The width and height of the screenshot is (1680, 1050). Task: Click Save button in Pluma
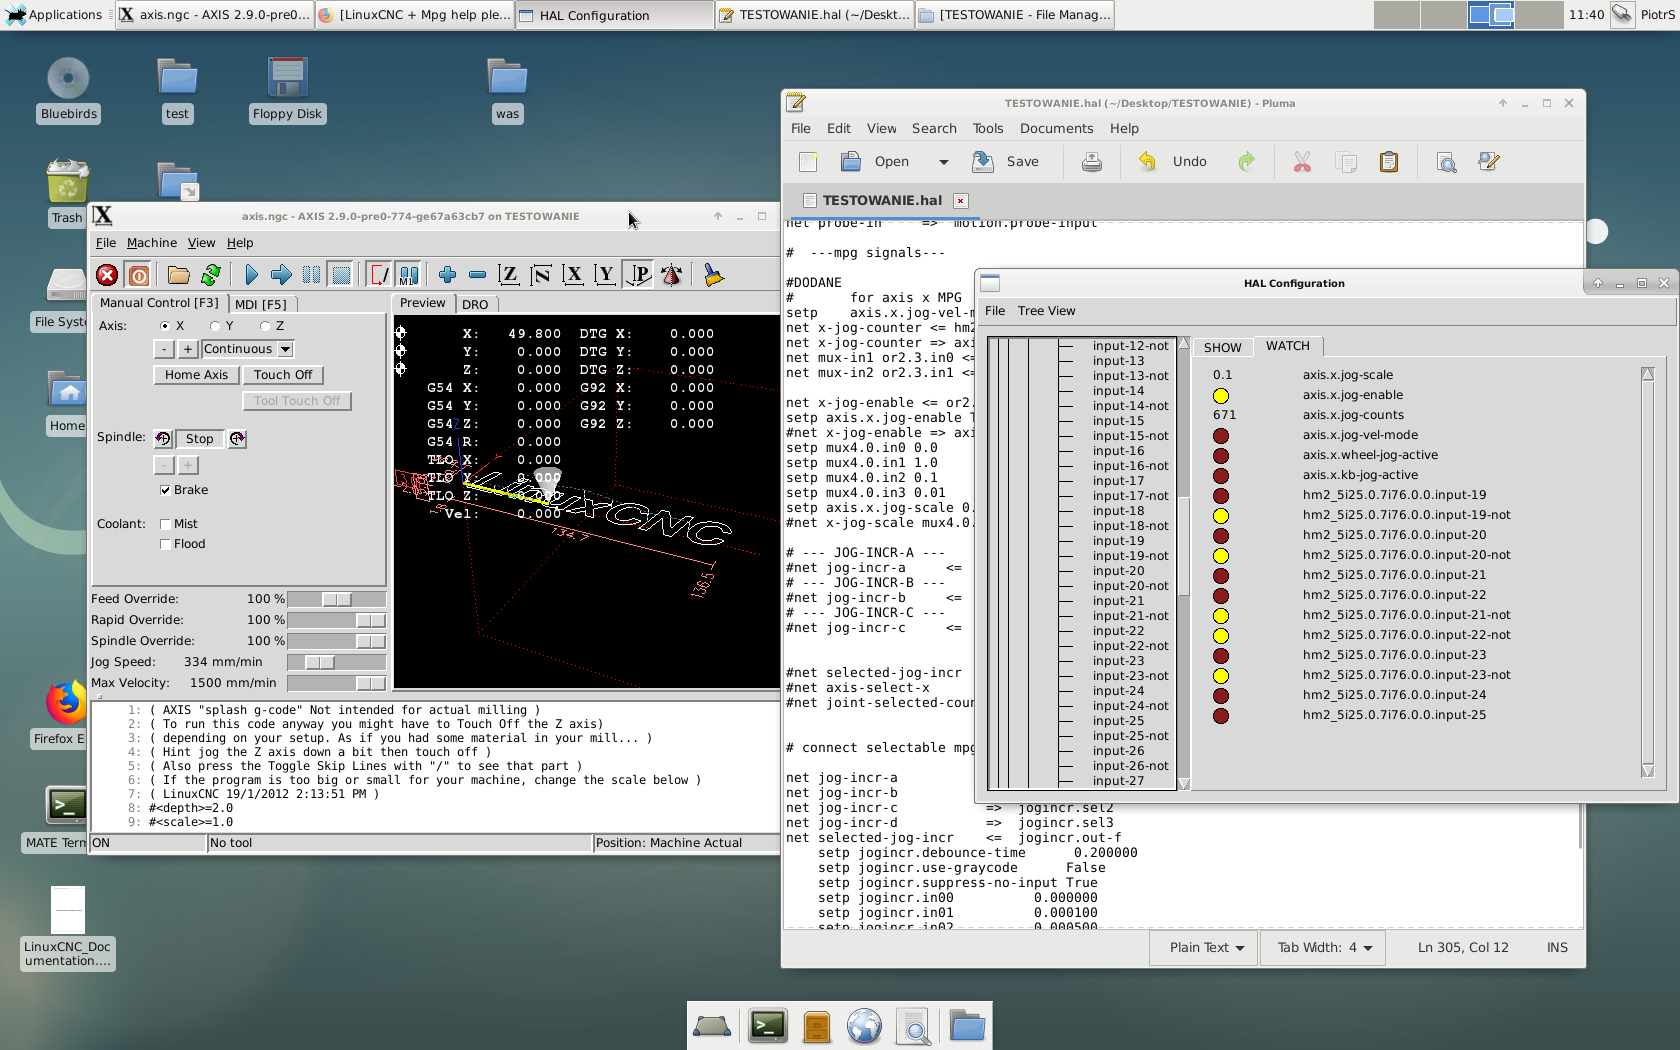[1006, 162]
